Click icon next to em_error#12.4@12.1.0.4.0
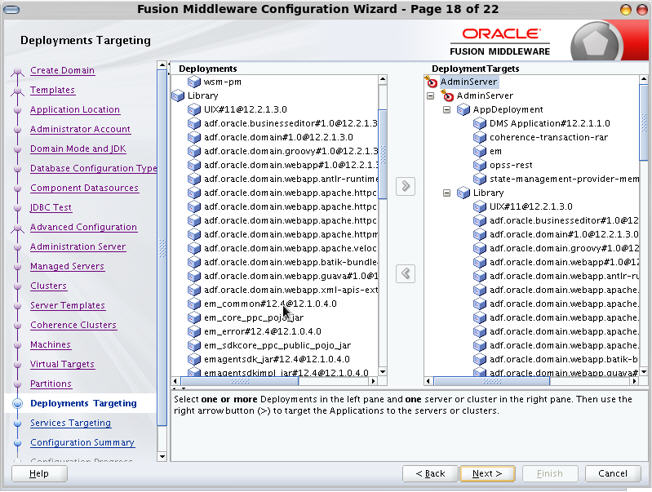 (194, 332)
